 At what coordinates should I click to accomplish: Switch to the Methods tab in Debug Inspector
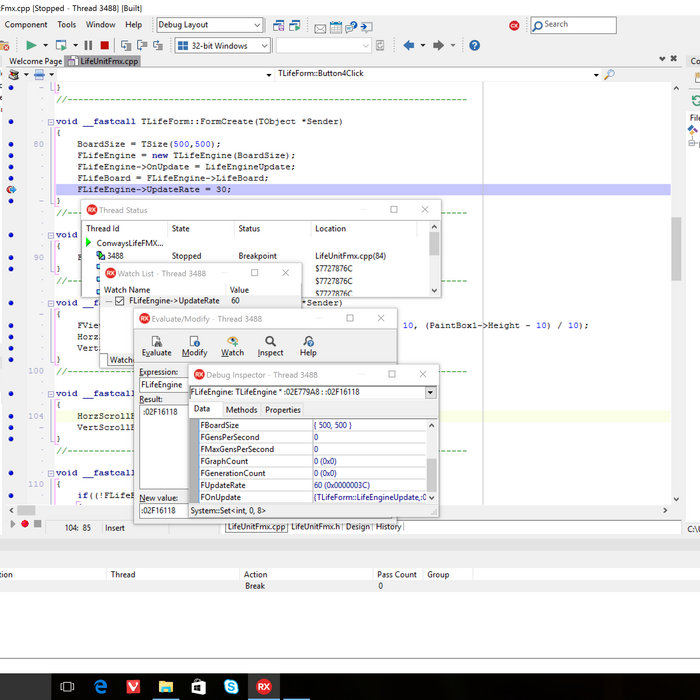click(x=242, y=410)
